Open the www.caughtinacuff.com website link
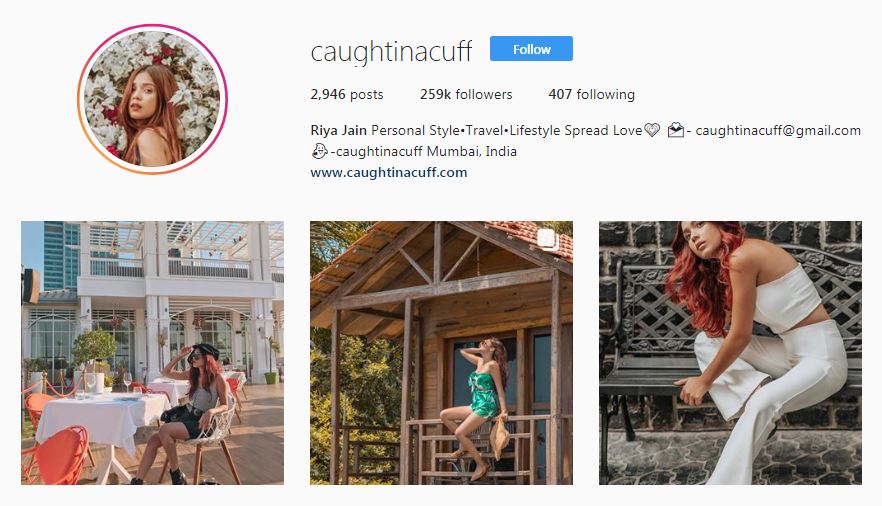 389,172
